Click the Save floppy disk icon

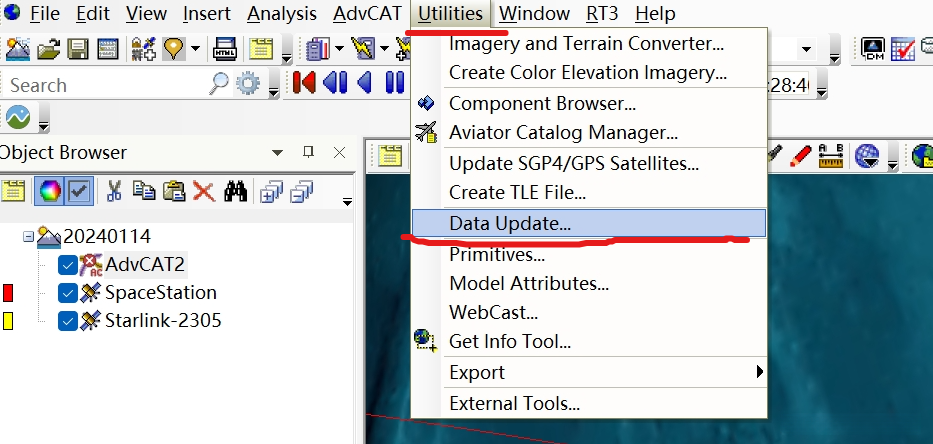(x=77, y=49)
